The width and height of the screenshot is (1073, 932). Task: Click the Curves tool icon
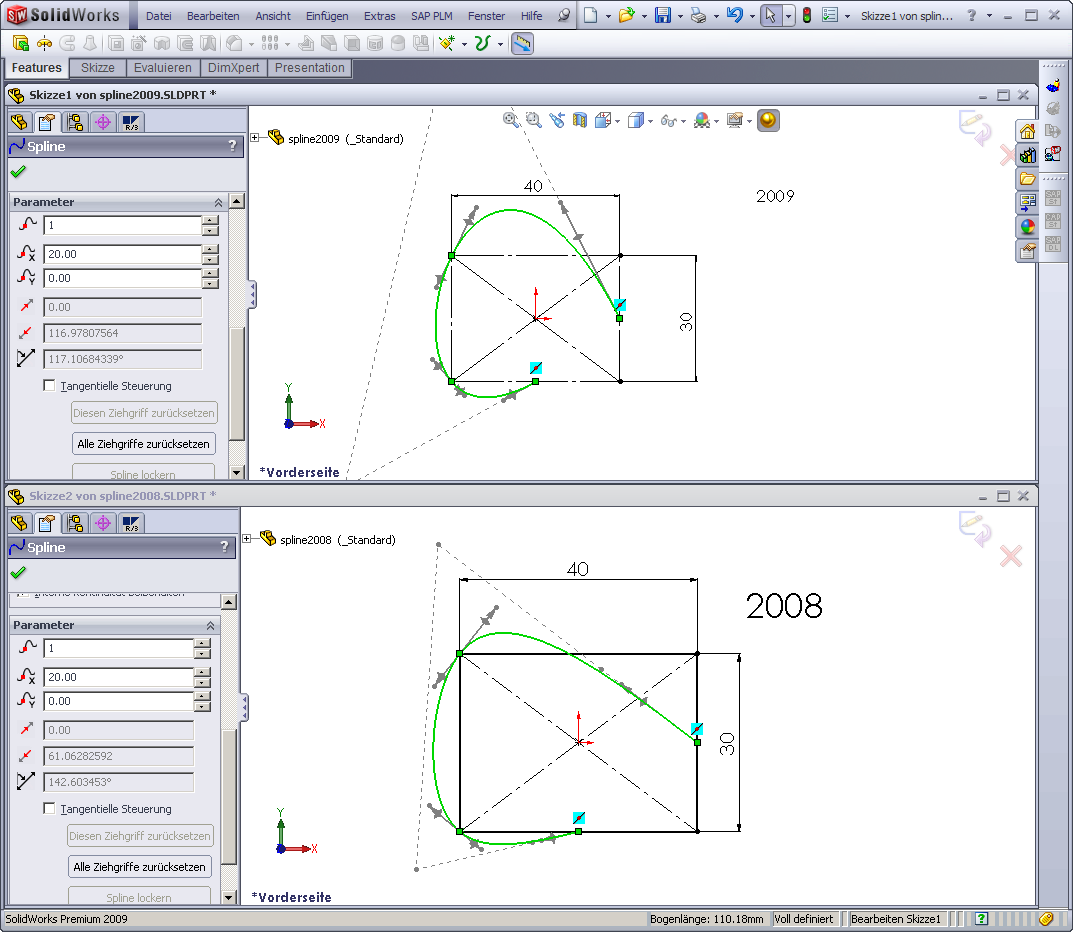click(482, 44)
